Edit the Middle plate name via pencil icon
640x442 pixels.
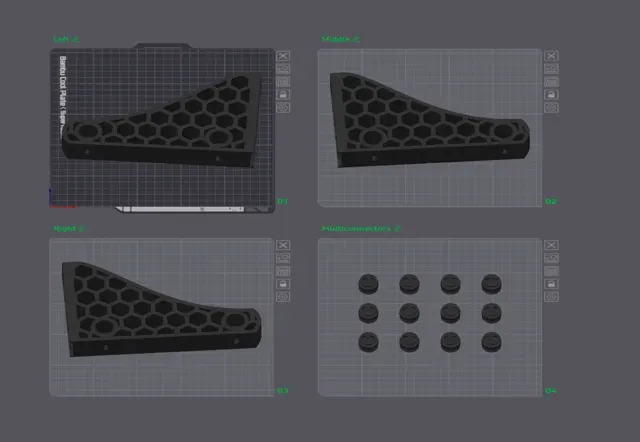(356, 39)
